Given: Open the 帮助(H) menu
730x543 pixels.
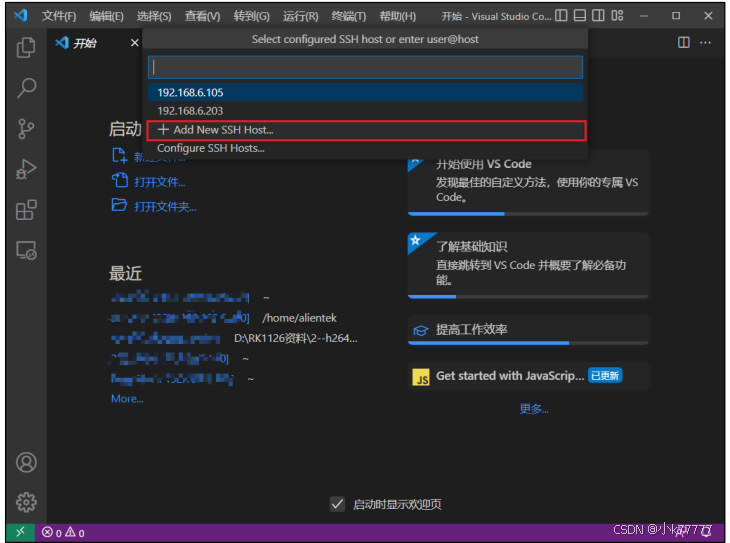Looking at the screenshot, I should [398, 16].
